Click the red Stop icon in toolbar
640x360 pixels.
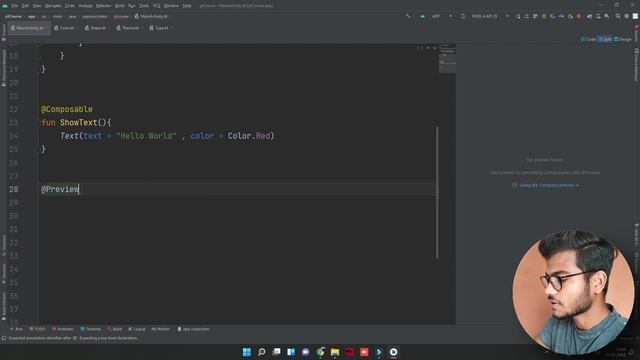[x=579, y=16]
